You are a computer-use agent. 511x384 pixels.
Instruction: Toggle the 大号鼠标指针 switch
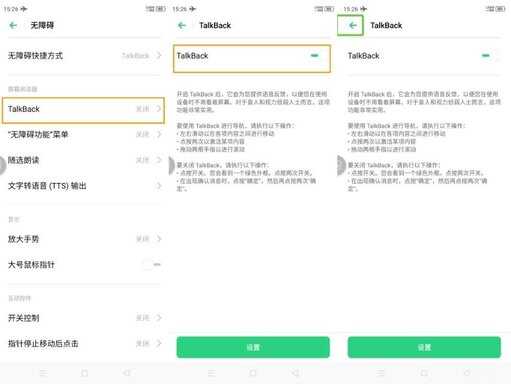click(152, 265)
